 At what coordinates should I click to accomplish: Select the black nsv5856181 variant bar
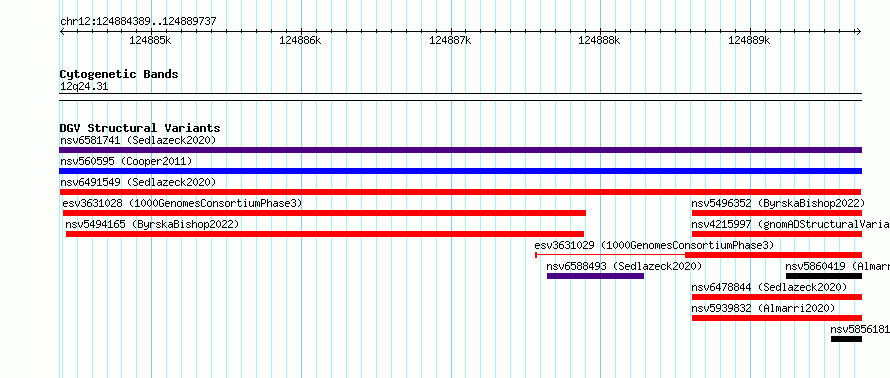click(x=846, y=339)
